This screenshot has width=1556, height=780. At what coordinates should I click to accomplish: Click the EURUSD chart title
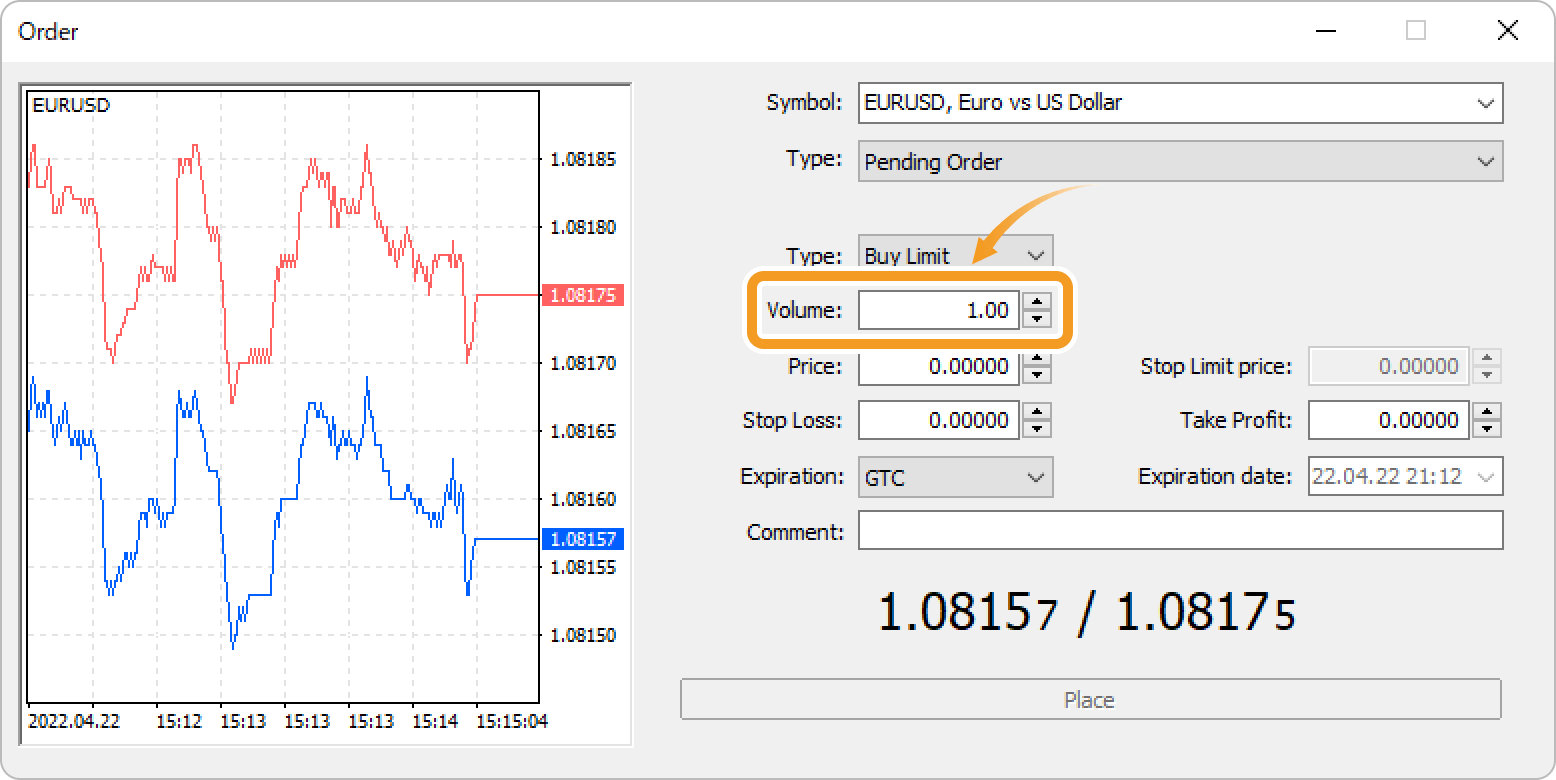click(x=71, y=105)
